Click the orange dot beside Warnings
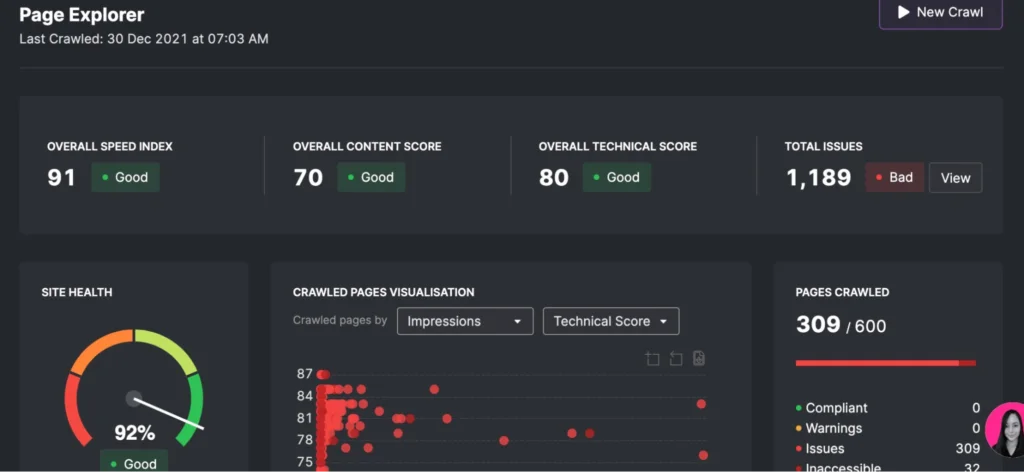 pos(798,429)
